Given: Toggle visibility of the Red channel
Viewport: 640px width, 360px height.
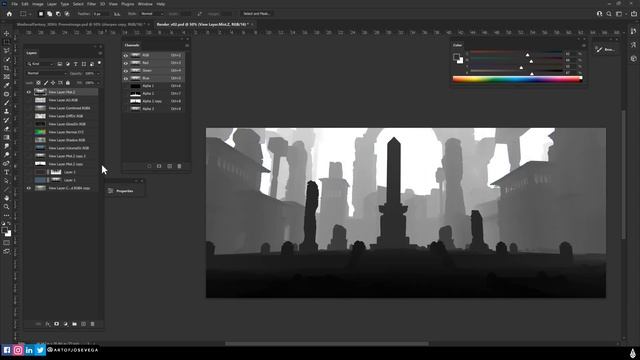Looking at the screenshot, I should coord(126,63).
